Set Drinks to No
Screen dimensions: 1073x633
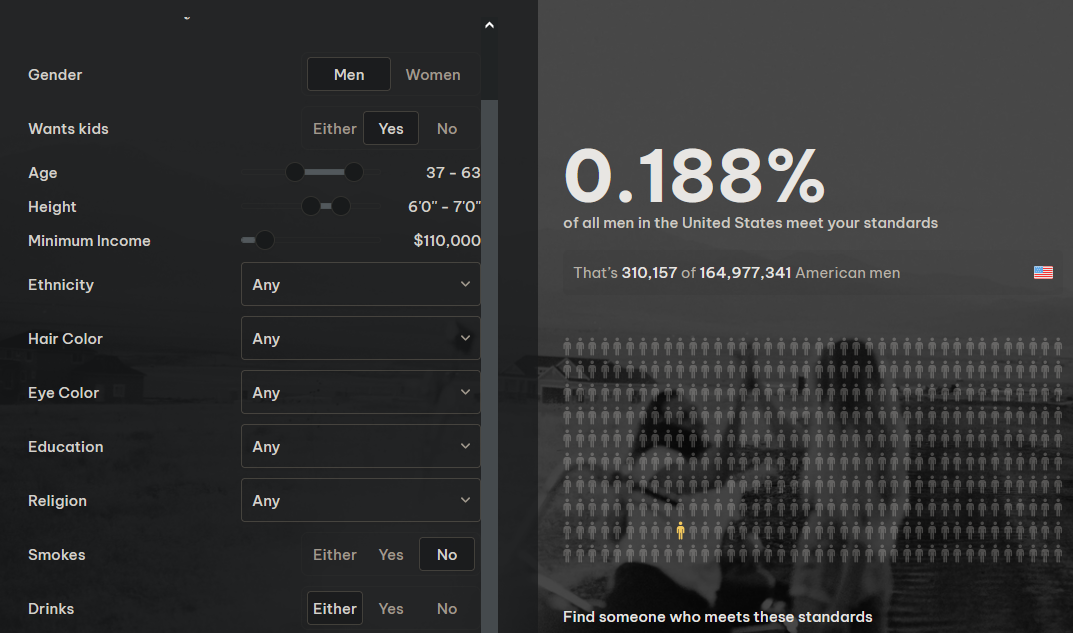tap(447, 608)
